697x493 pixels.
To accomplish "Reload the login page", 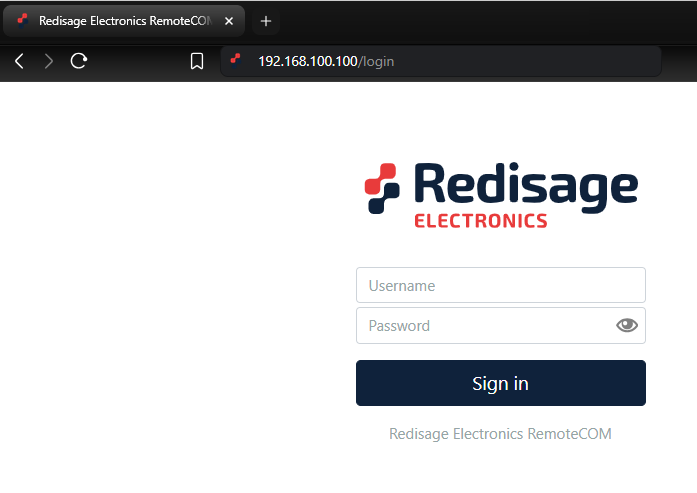I will pos(78,62).
